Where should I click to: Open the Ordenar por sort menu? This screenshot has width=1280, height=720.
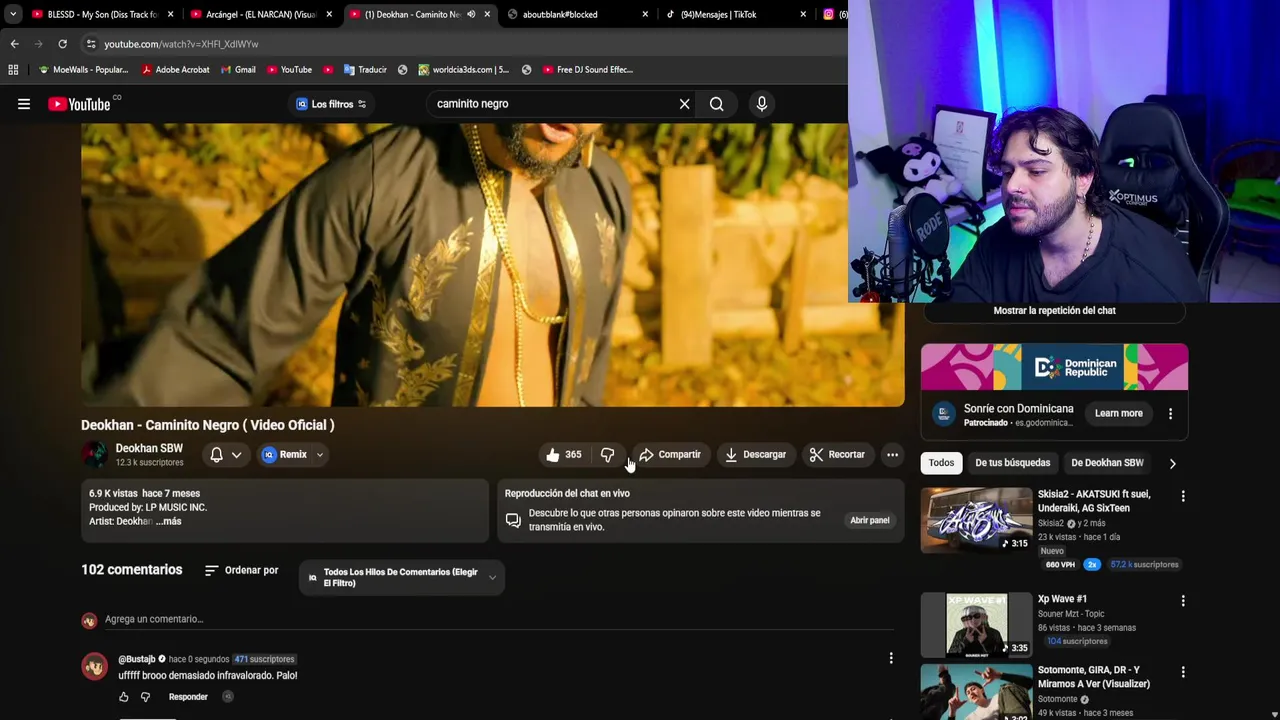241,570
